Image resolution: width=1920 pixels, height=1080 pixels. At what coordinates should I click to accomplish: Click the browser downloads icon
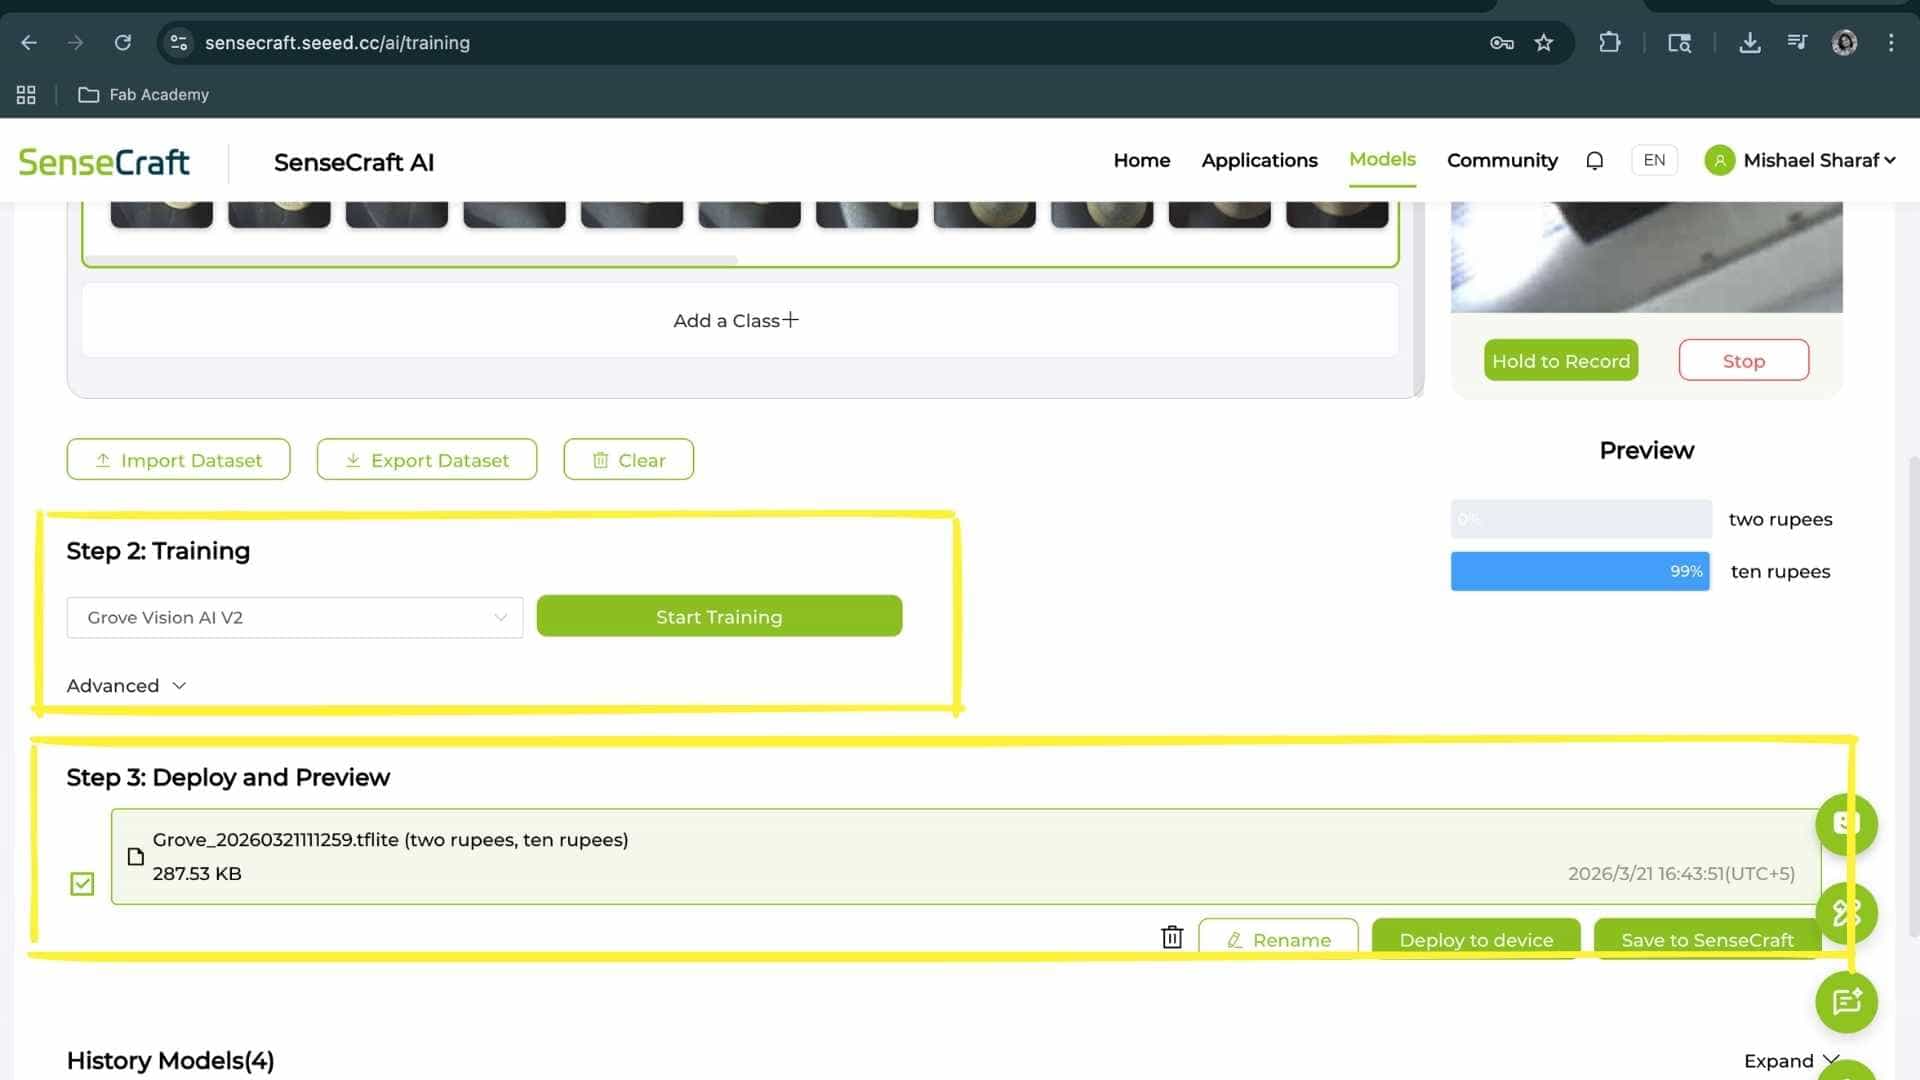click(1749, 43)
